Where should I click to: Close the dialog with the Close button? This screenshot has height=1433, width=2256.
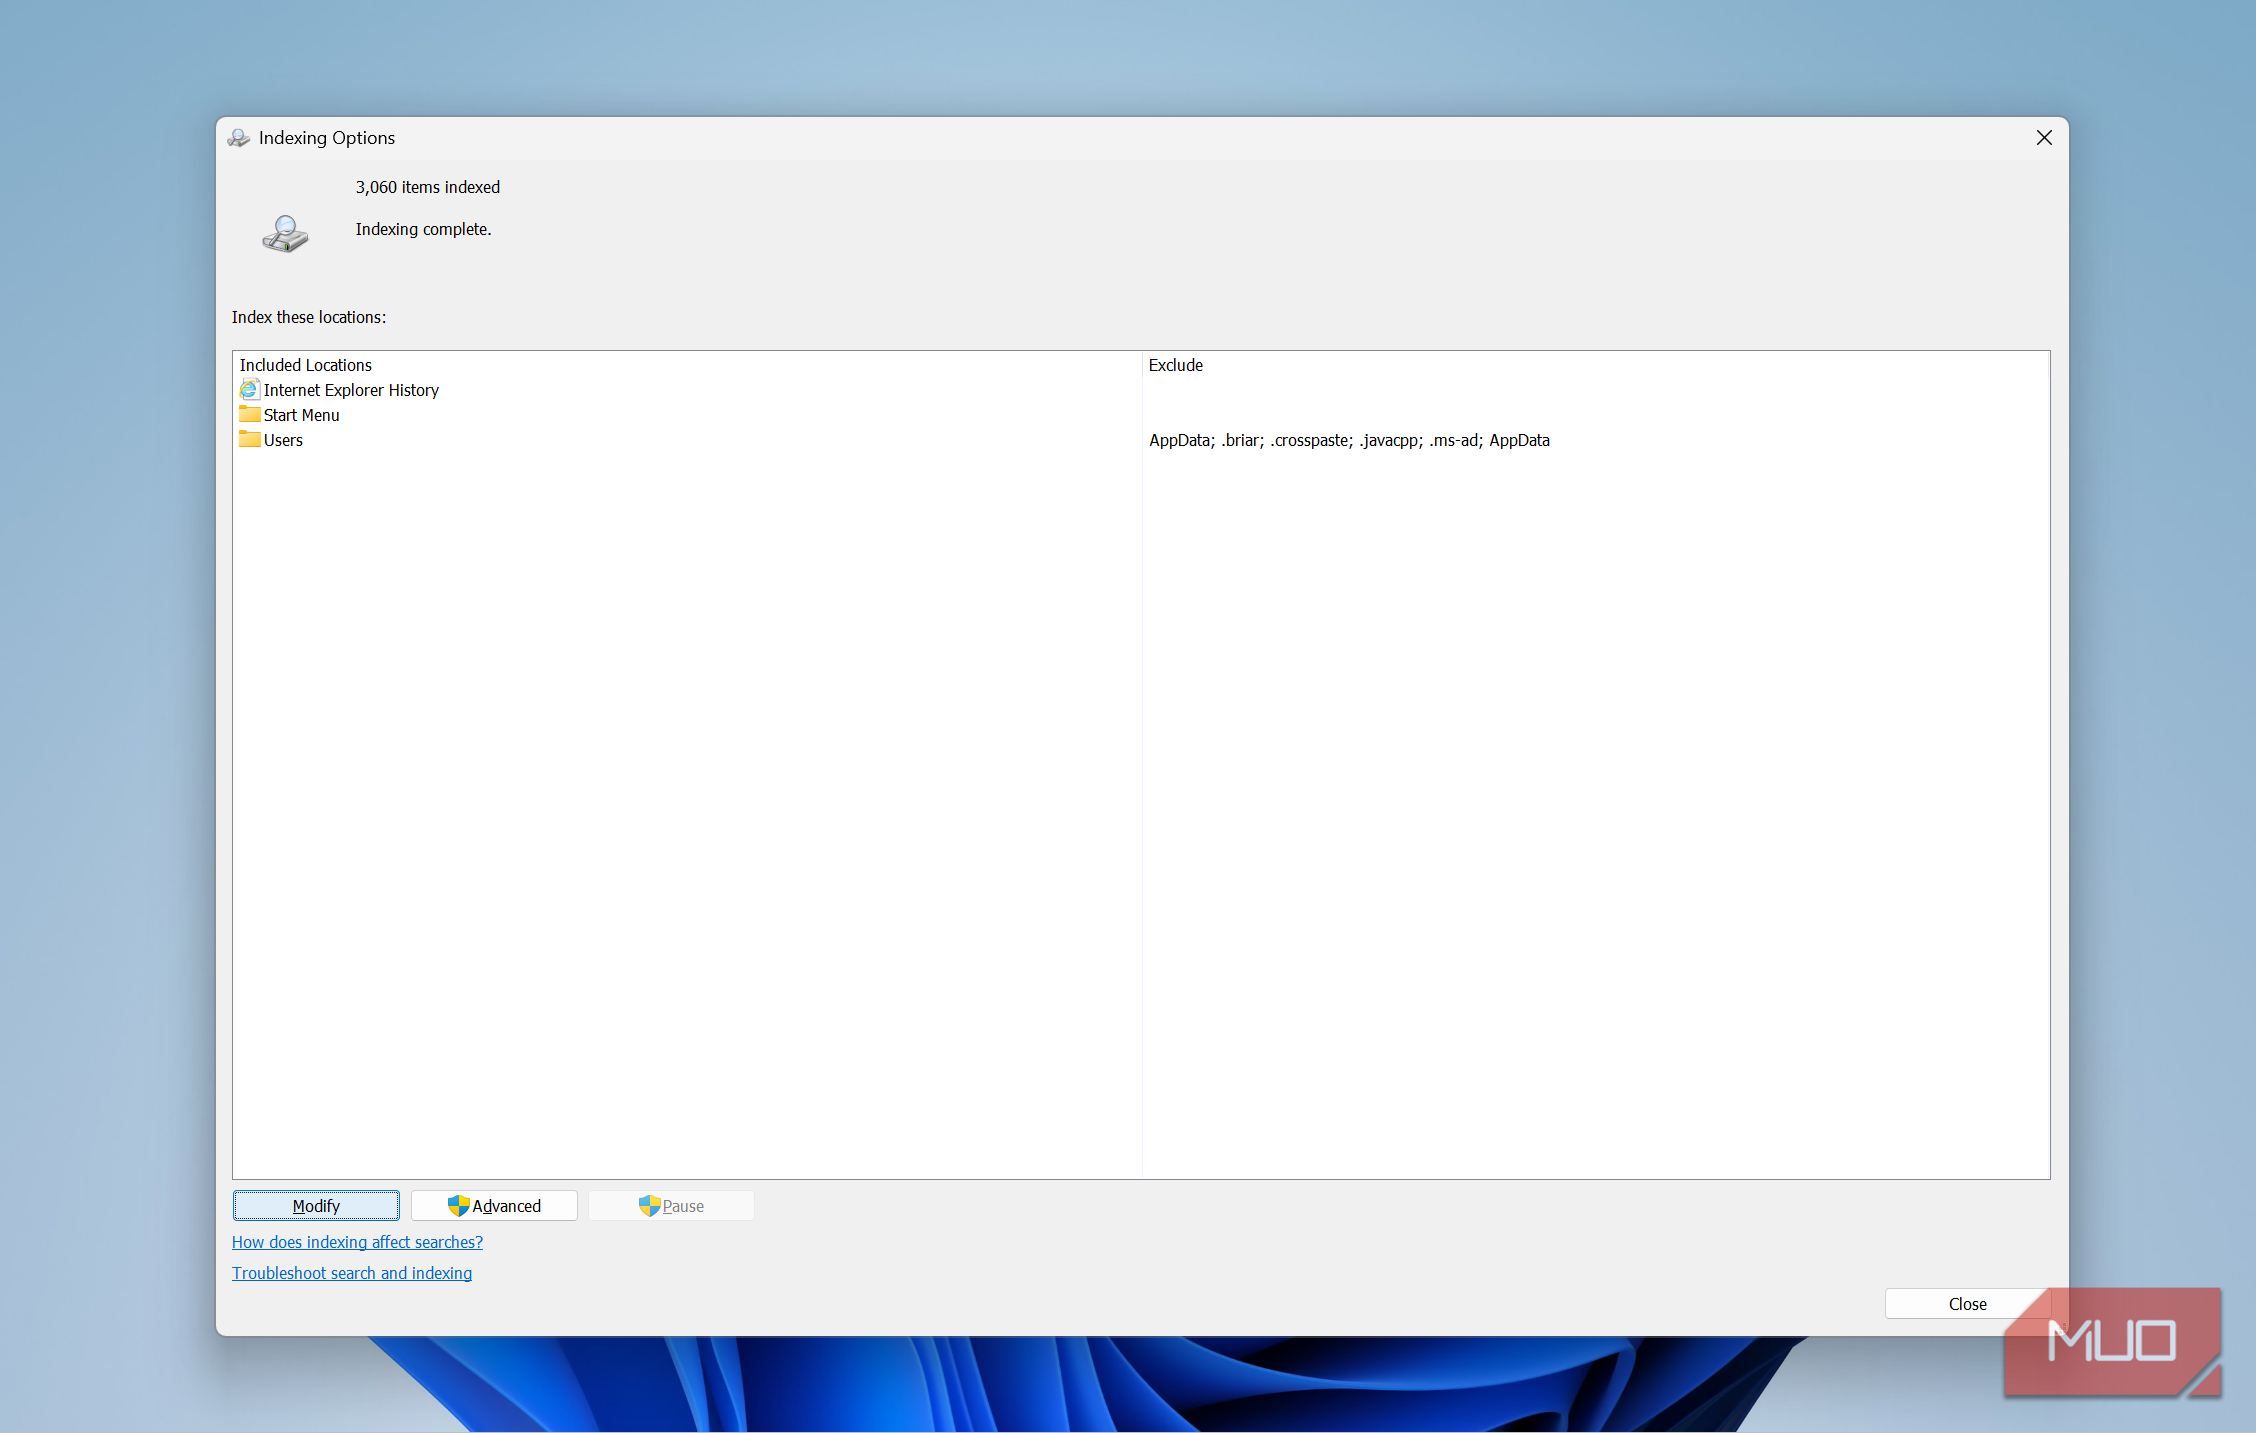[1967, 1303]
